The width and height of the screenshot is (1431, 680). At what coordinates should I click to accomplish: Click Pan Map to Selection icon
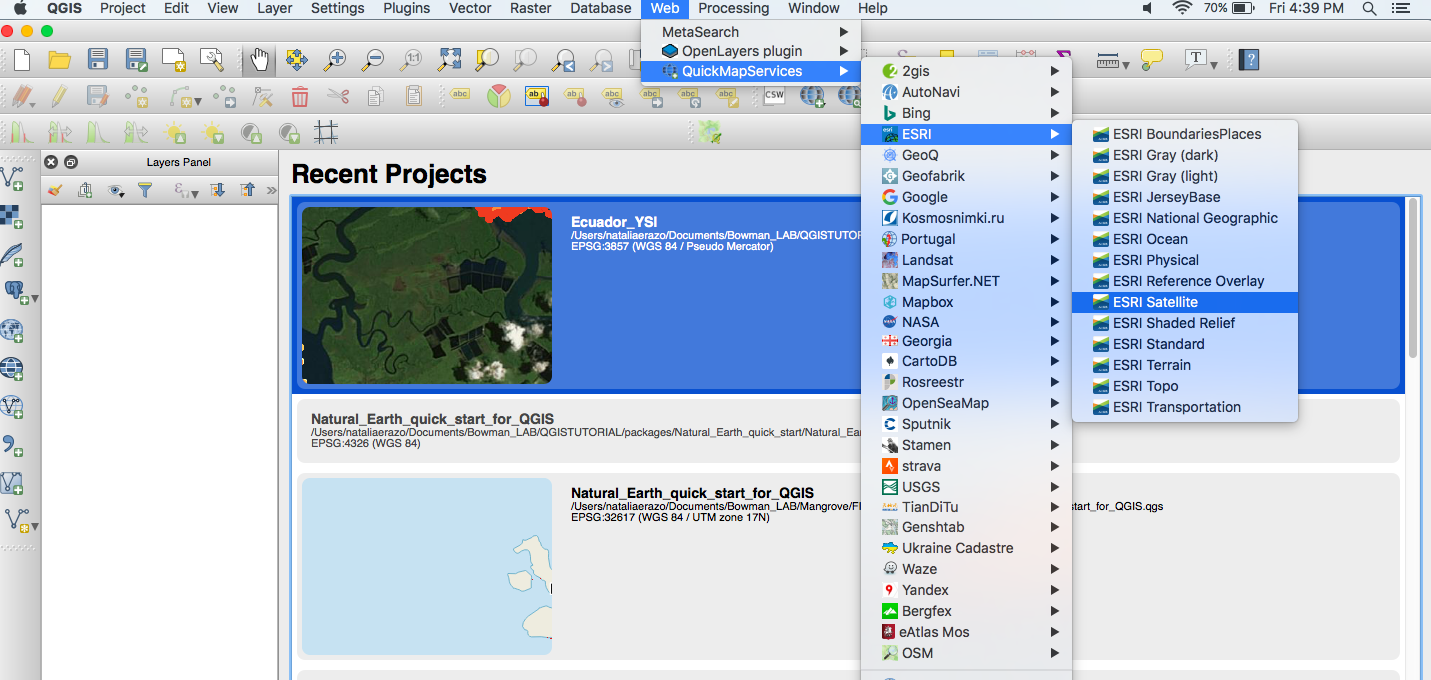click(x=297, y=60)
